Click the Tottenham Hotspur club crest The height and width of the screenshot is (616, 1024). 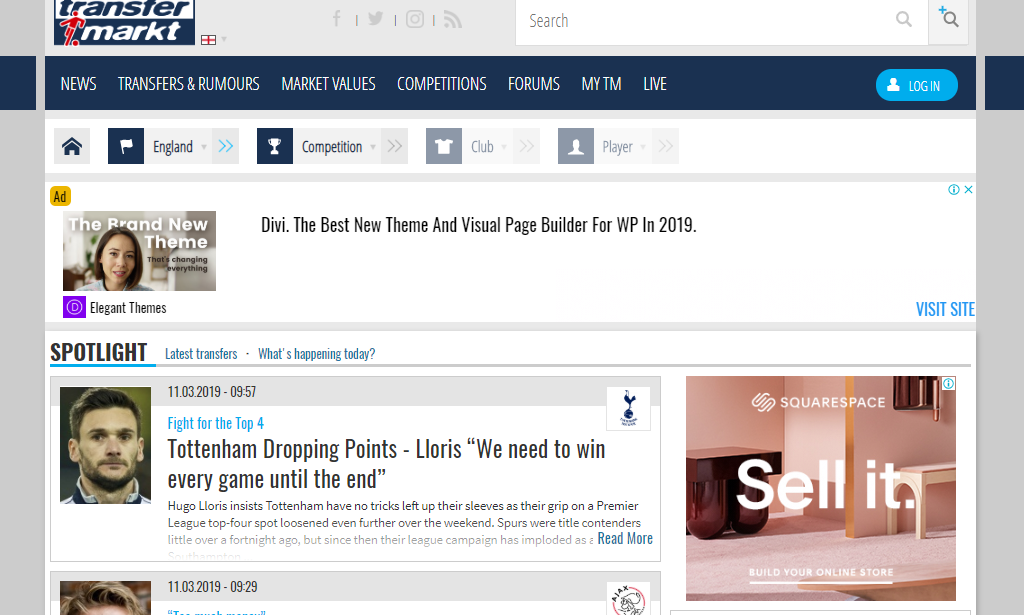tap(628, 407)
